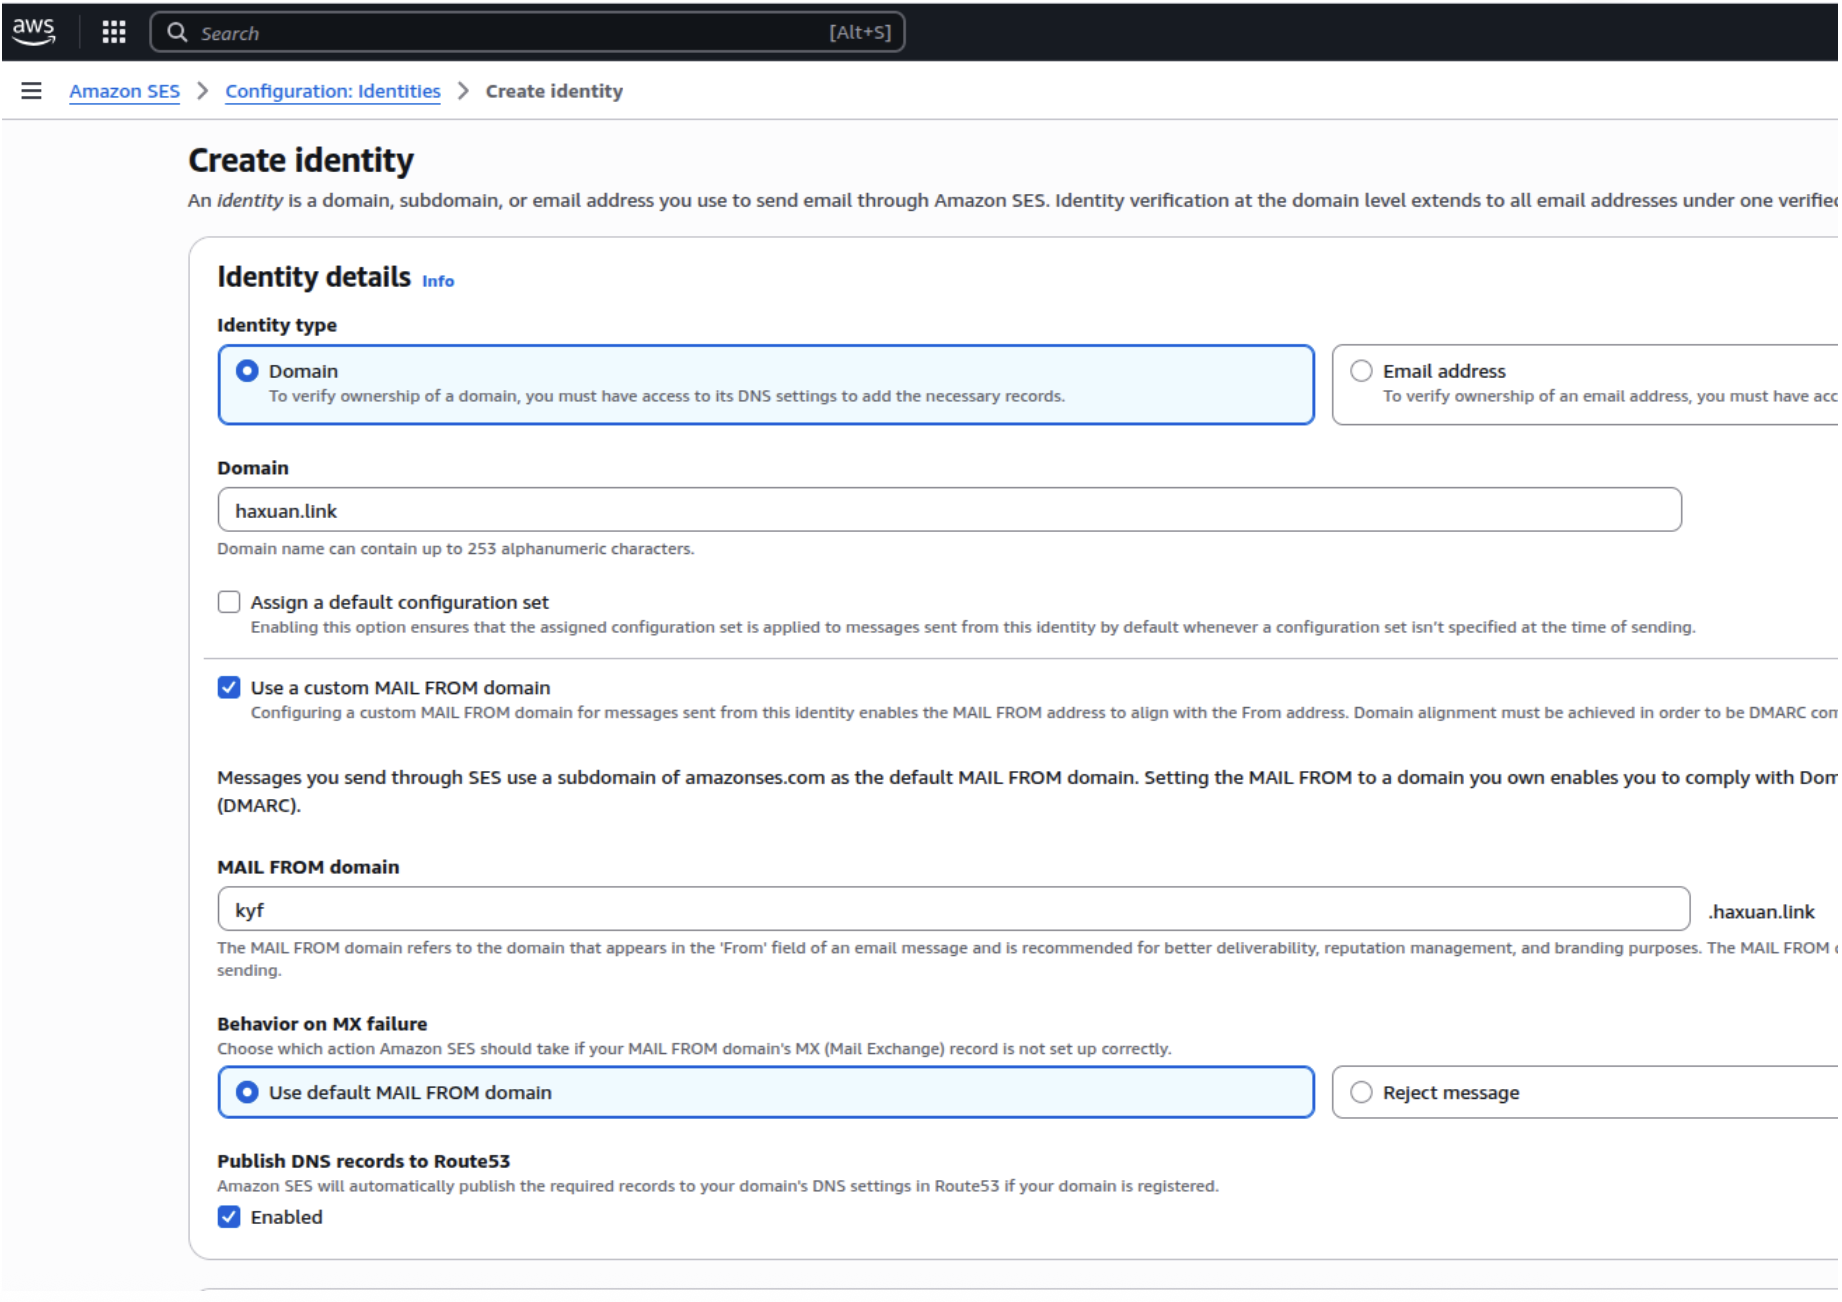
Task: Click the Behavior on MX failure label
Action: click(322, 1024)
